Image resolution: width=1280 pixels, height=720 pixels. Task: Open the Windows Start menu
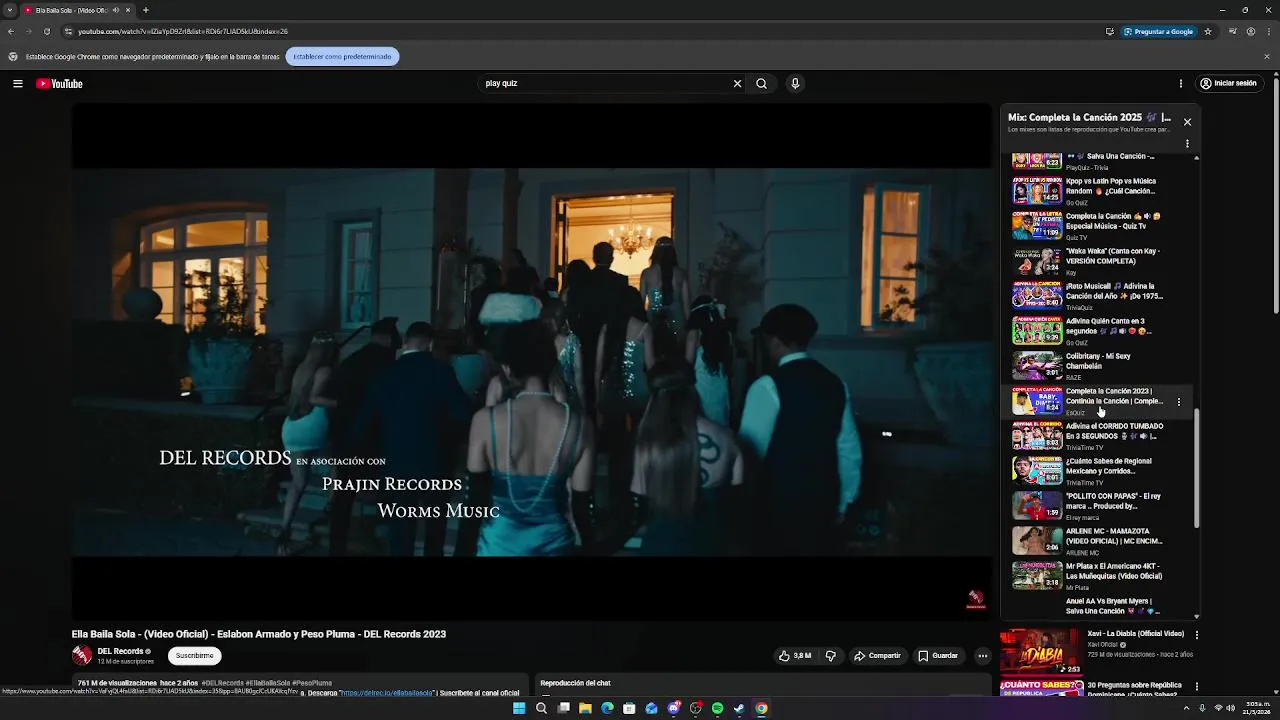pyautogui.click(x=519, y=708)
